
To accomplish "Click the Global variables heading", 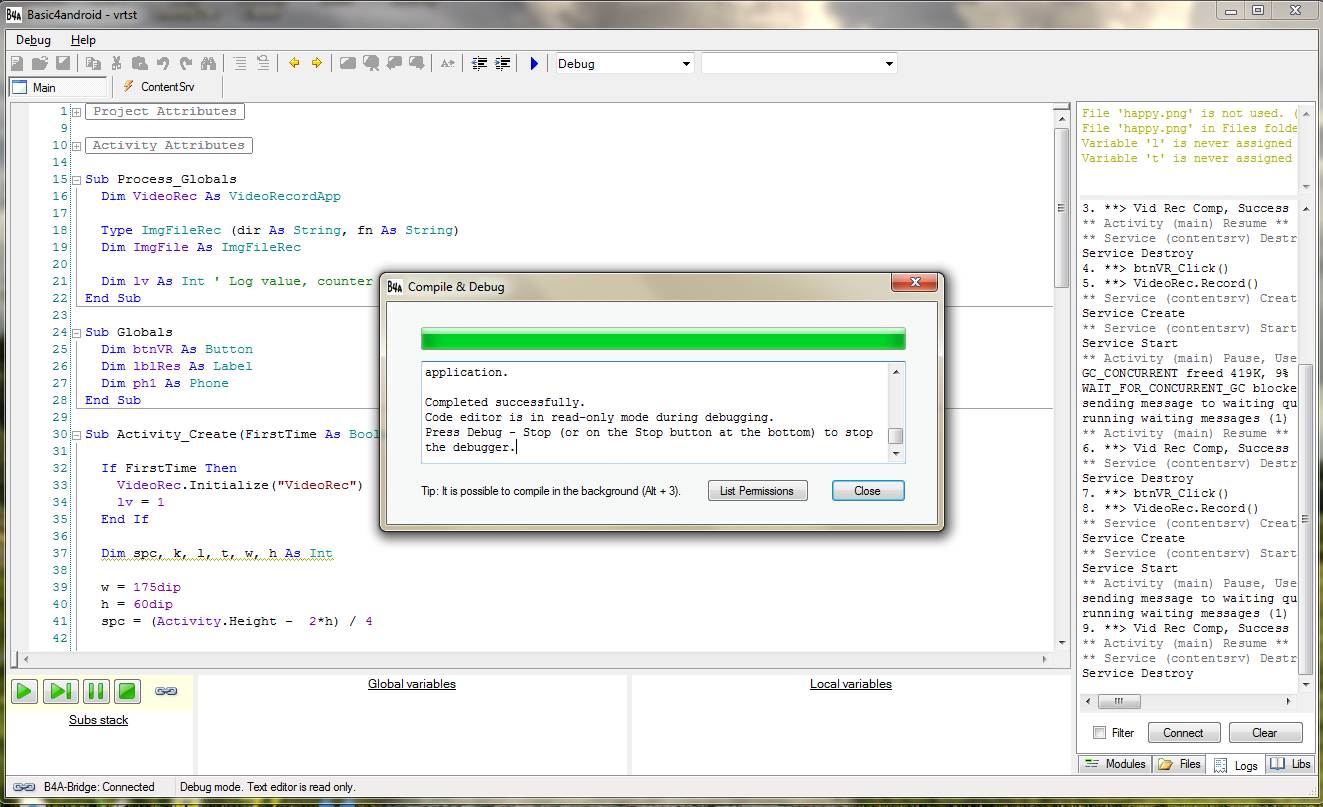I will point(412,684).
